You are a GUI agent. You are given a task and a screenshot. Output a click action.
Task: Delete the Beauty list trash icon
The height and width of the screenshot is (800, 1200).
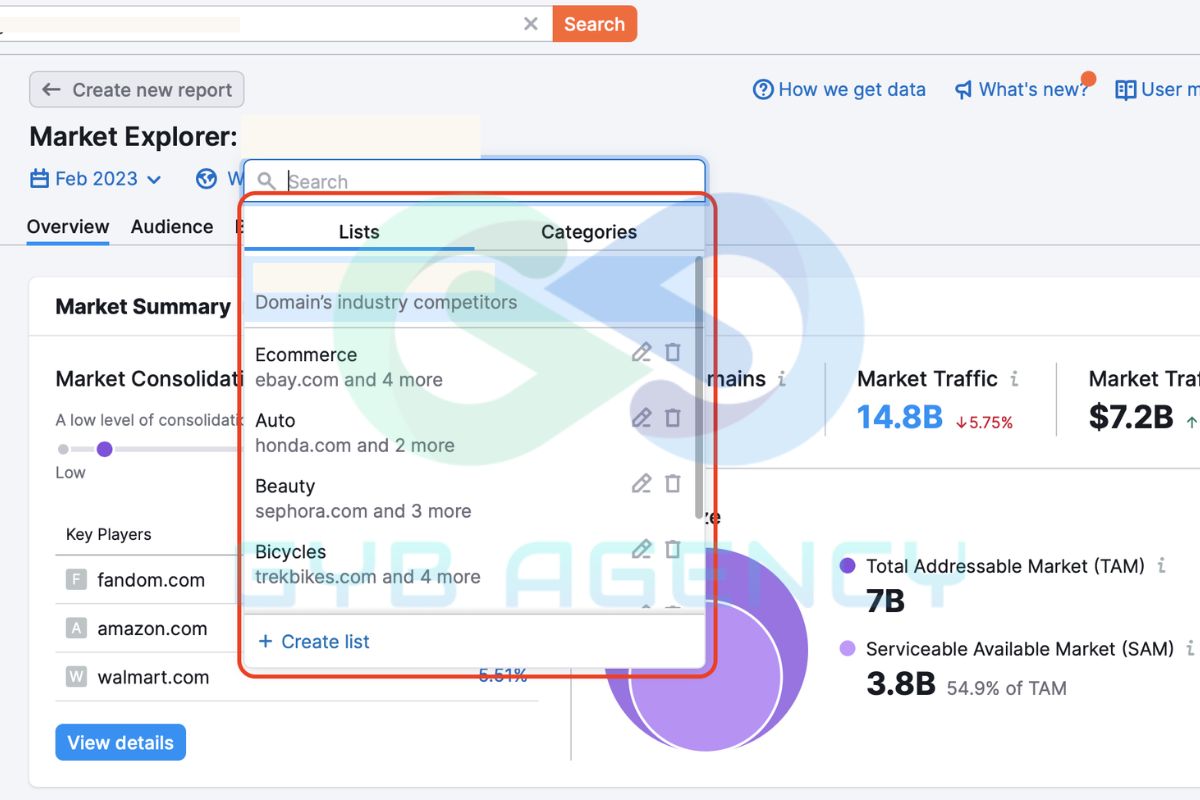click(673, 484)
